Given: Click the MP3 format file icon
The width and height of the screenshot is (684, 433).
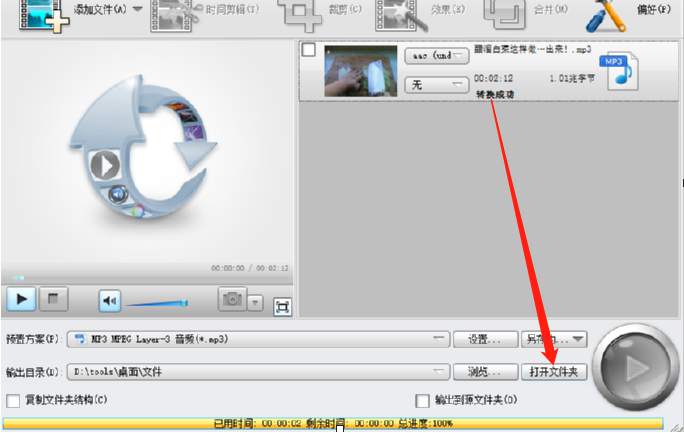Looking at the screenshot, I should click(619, 72).
